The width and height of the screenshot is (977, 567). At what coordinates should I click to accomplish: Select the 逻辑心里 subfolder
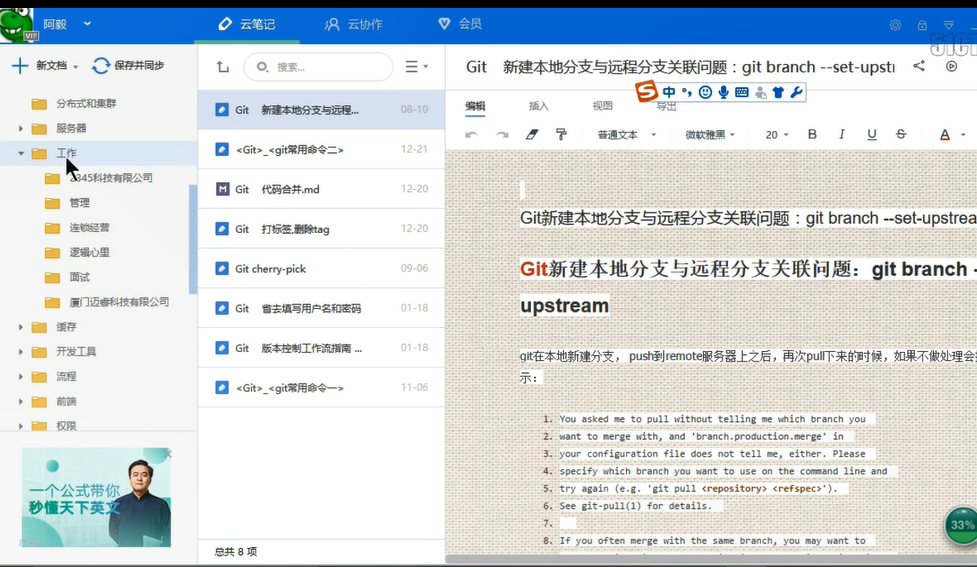point(89,252)
